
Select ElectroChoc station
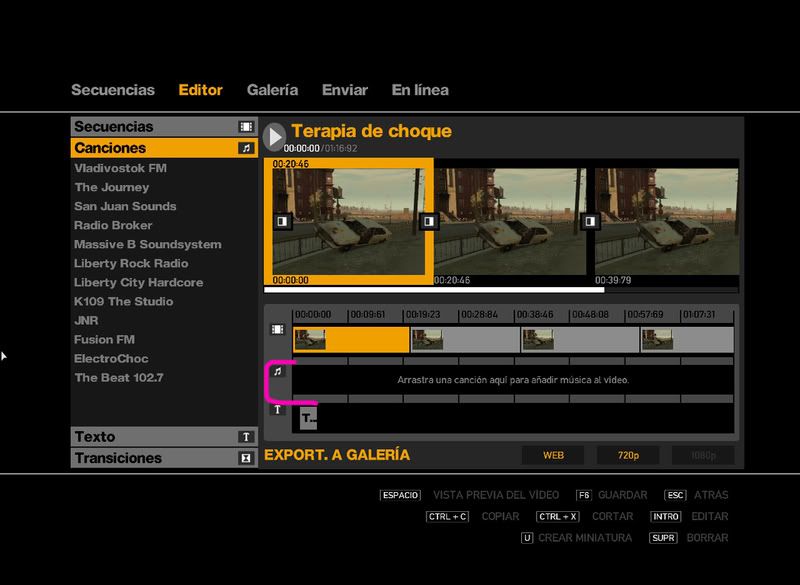(111, 359)
